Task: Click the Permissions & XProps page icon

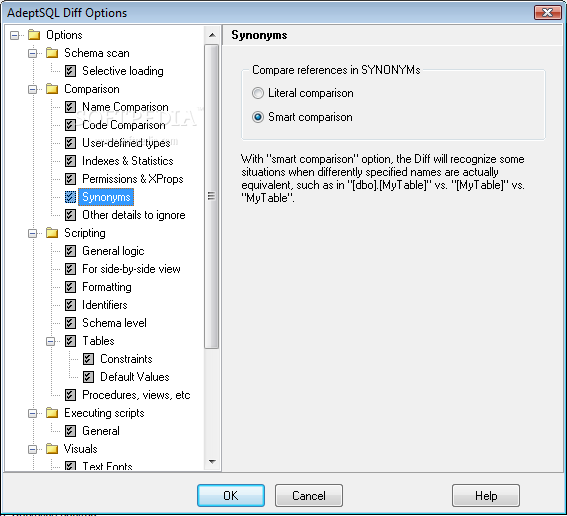Action: (x=70, y=179)
